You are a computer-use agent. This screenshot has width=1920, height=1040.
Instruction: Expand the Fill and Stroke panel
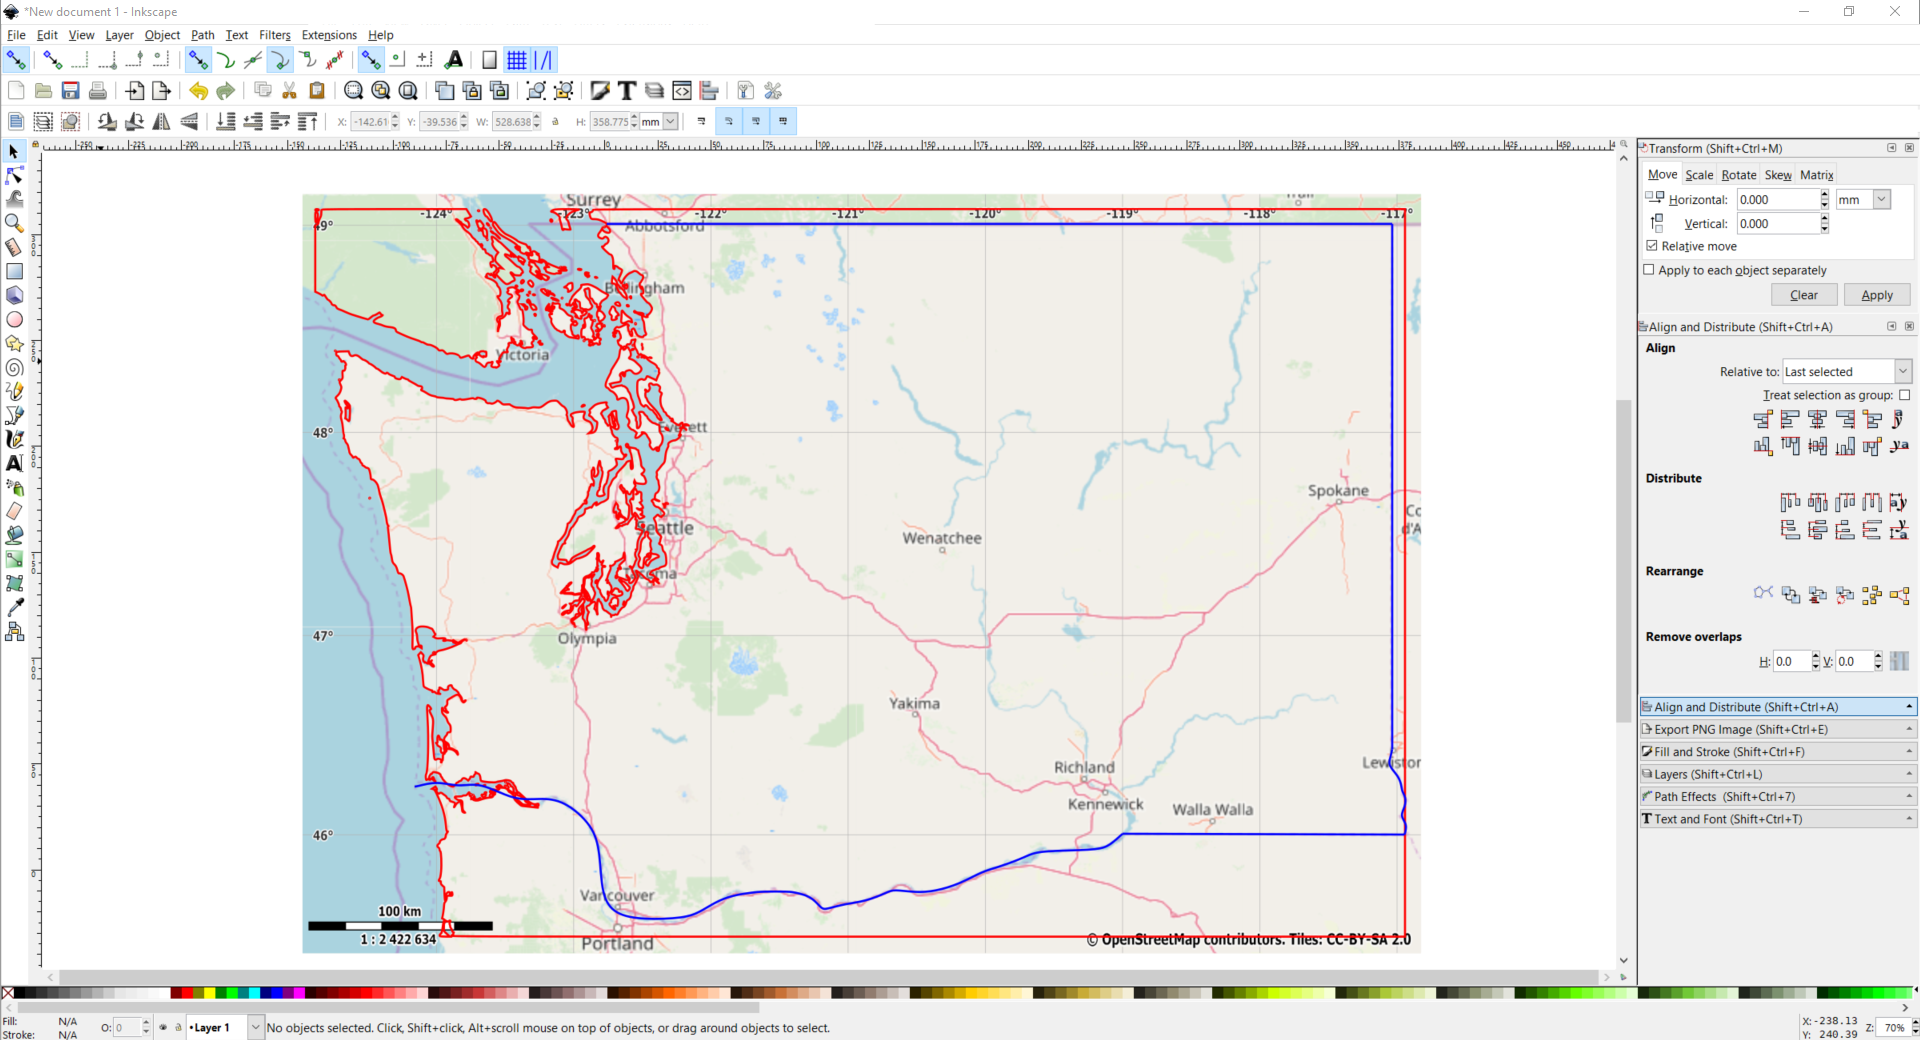1778,752
